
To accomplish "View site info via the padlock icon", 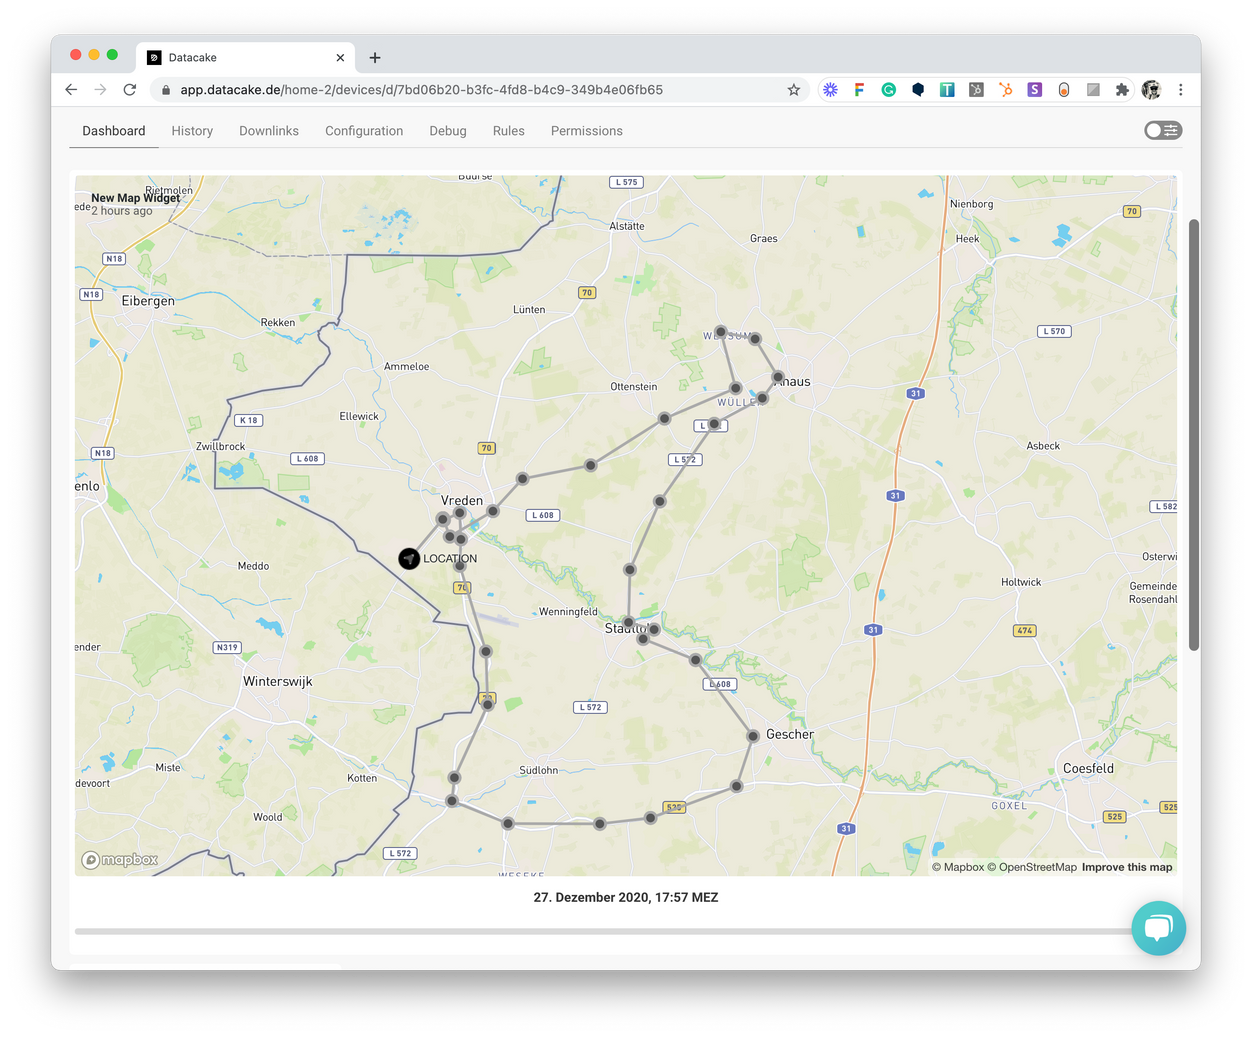I will [x=165, y=89].
